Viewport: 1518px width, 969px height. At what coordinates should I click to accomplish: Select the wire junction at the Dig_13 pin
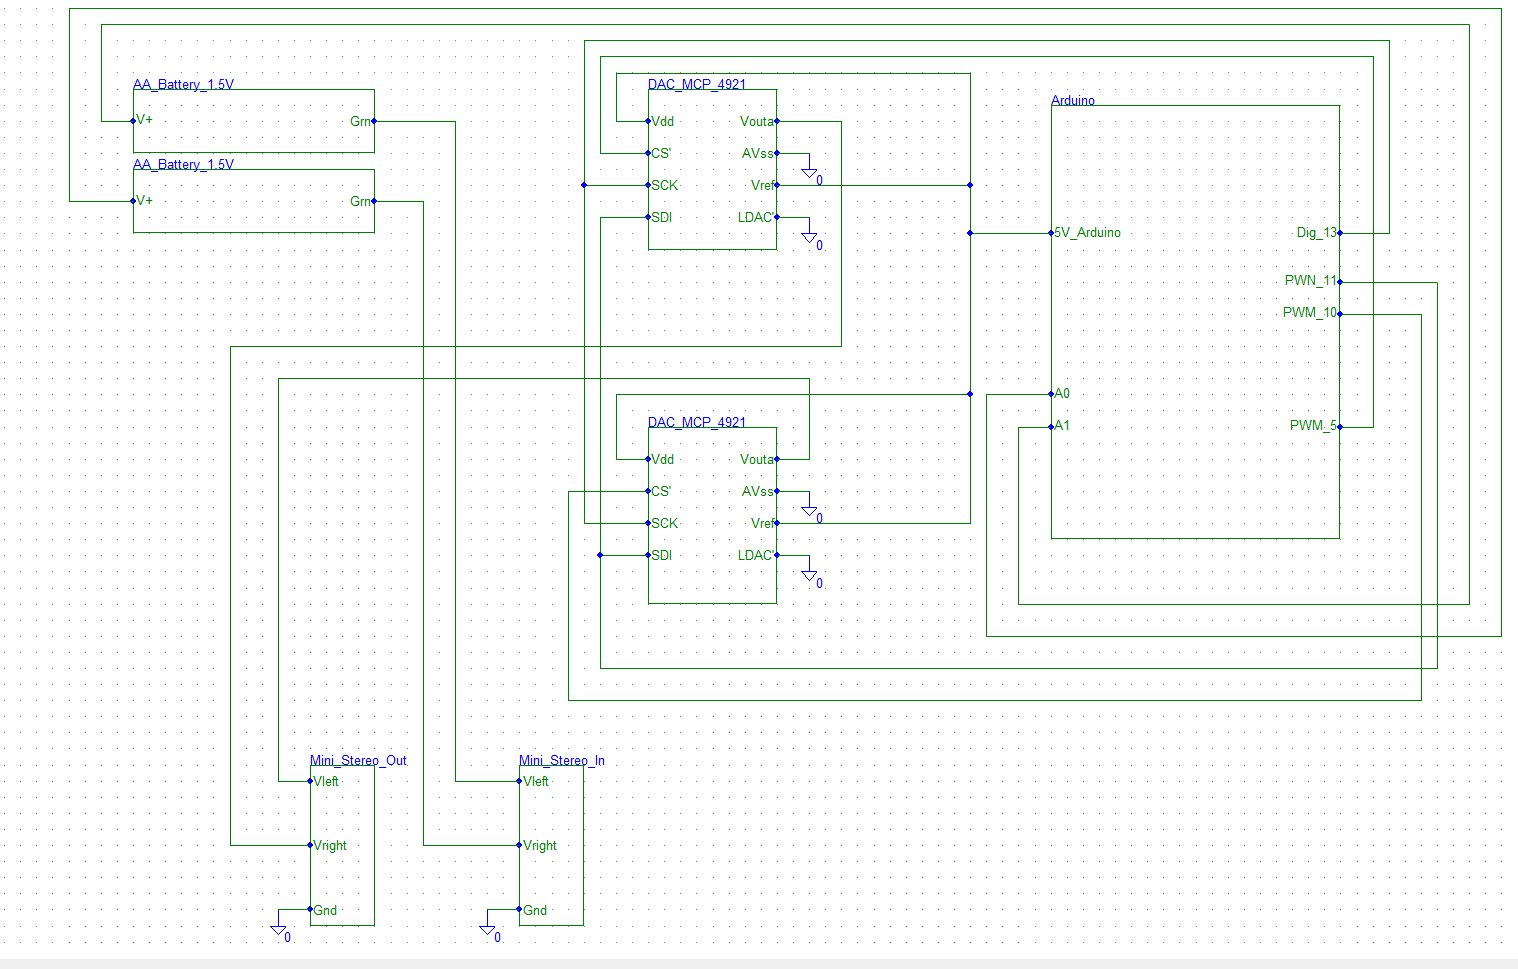[1341, 232]
